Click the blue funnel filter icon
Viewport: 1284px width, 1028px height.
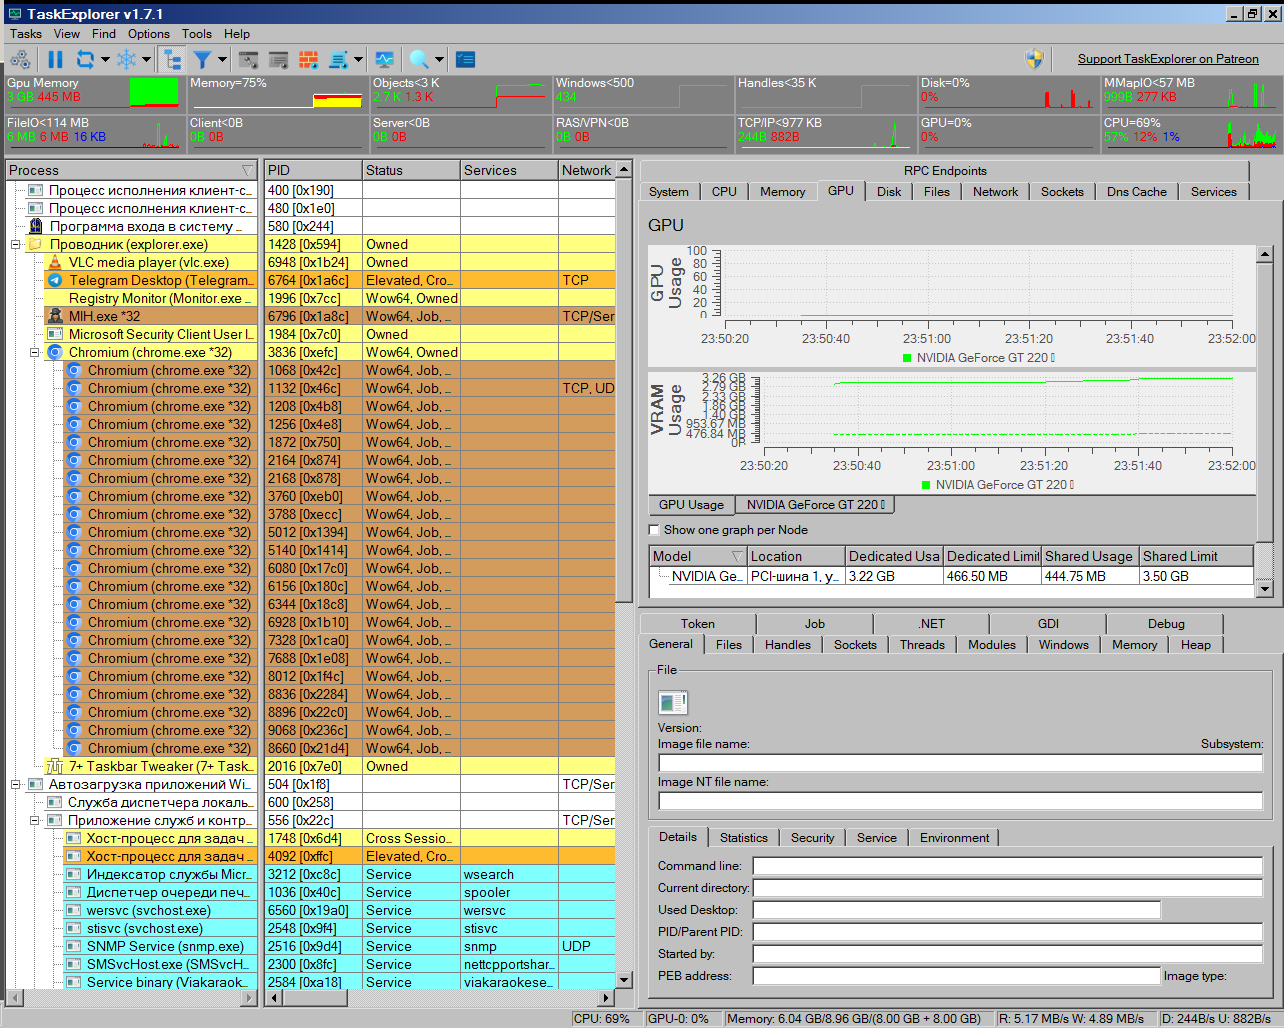(x=203, y=60)
